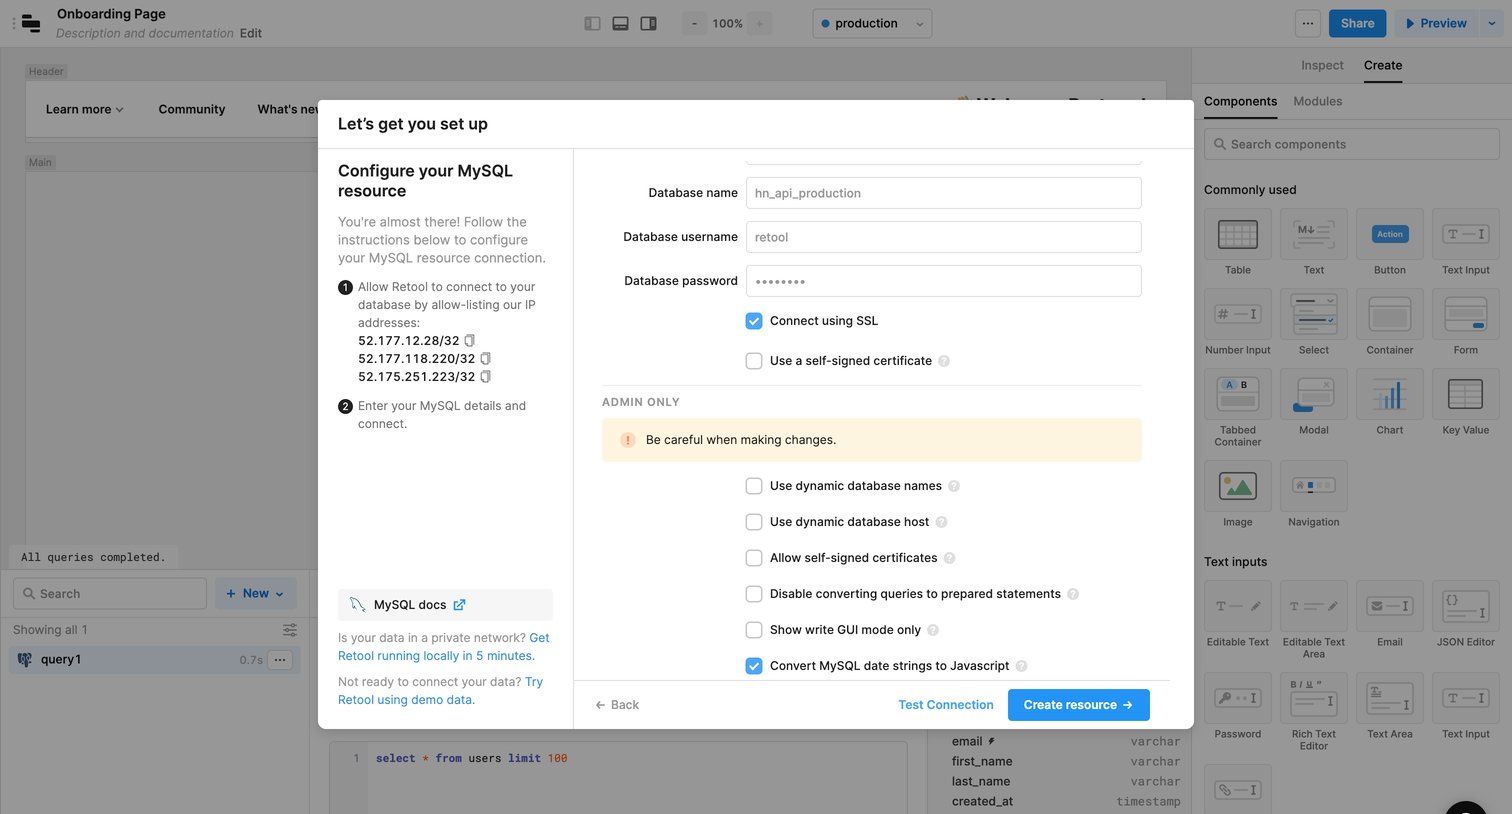This screenshot has width=1512, height=814.
Task: Show help for write GUI mode only
Action: (933, 630)
